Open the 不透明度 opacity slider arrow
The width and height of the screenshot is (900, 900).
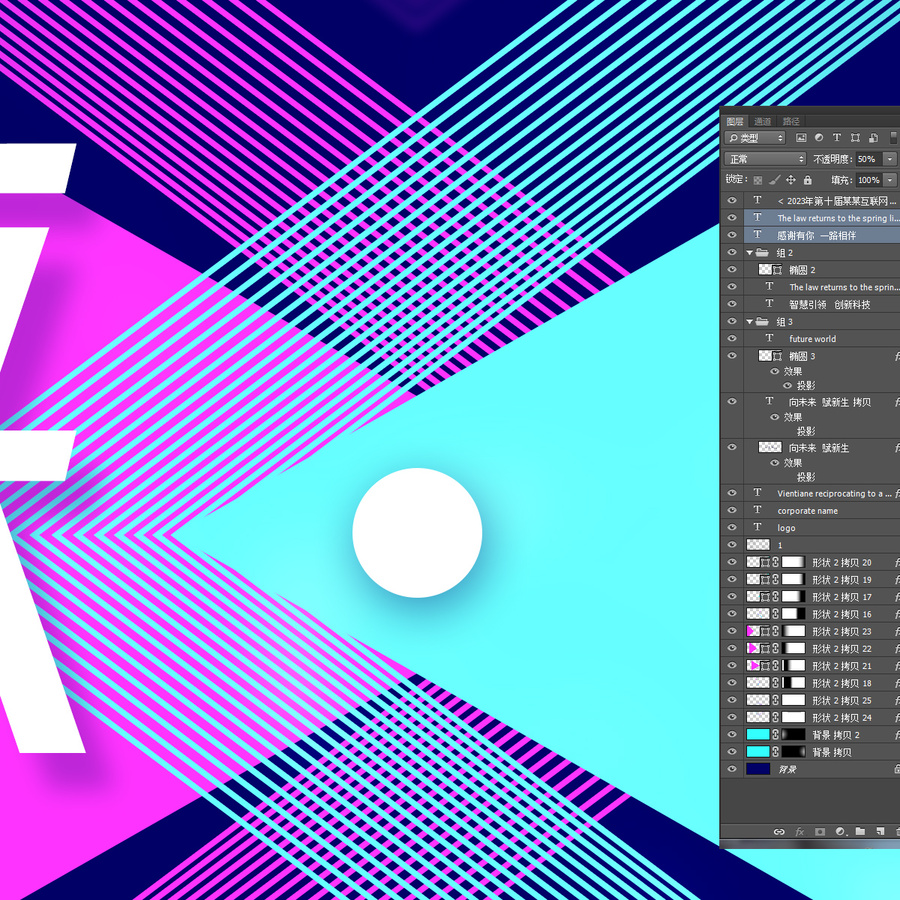pos(890,159)
